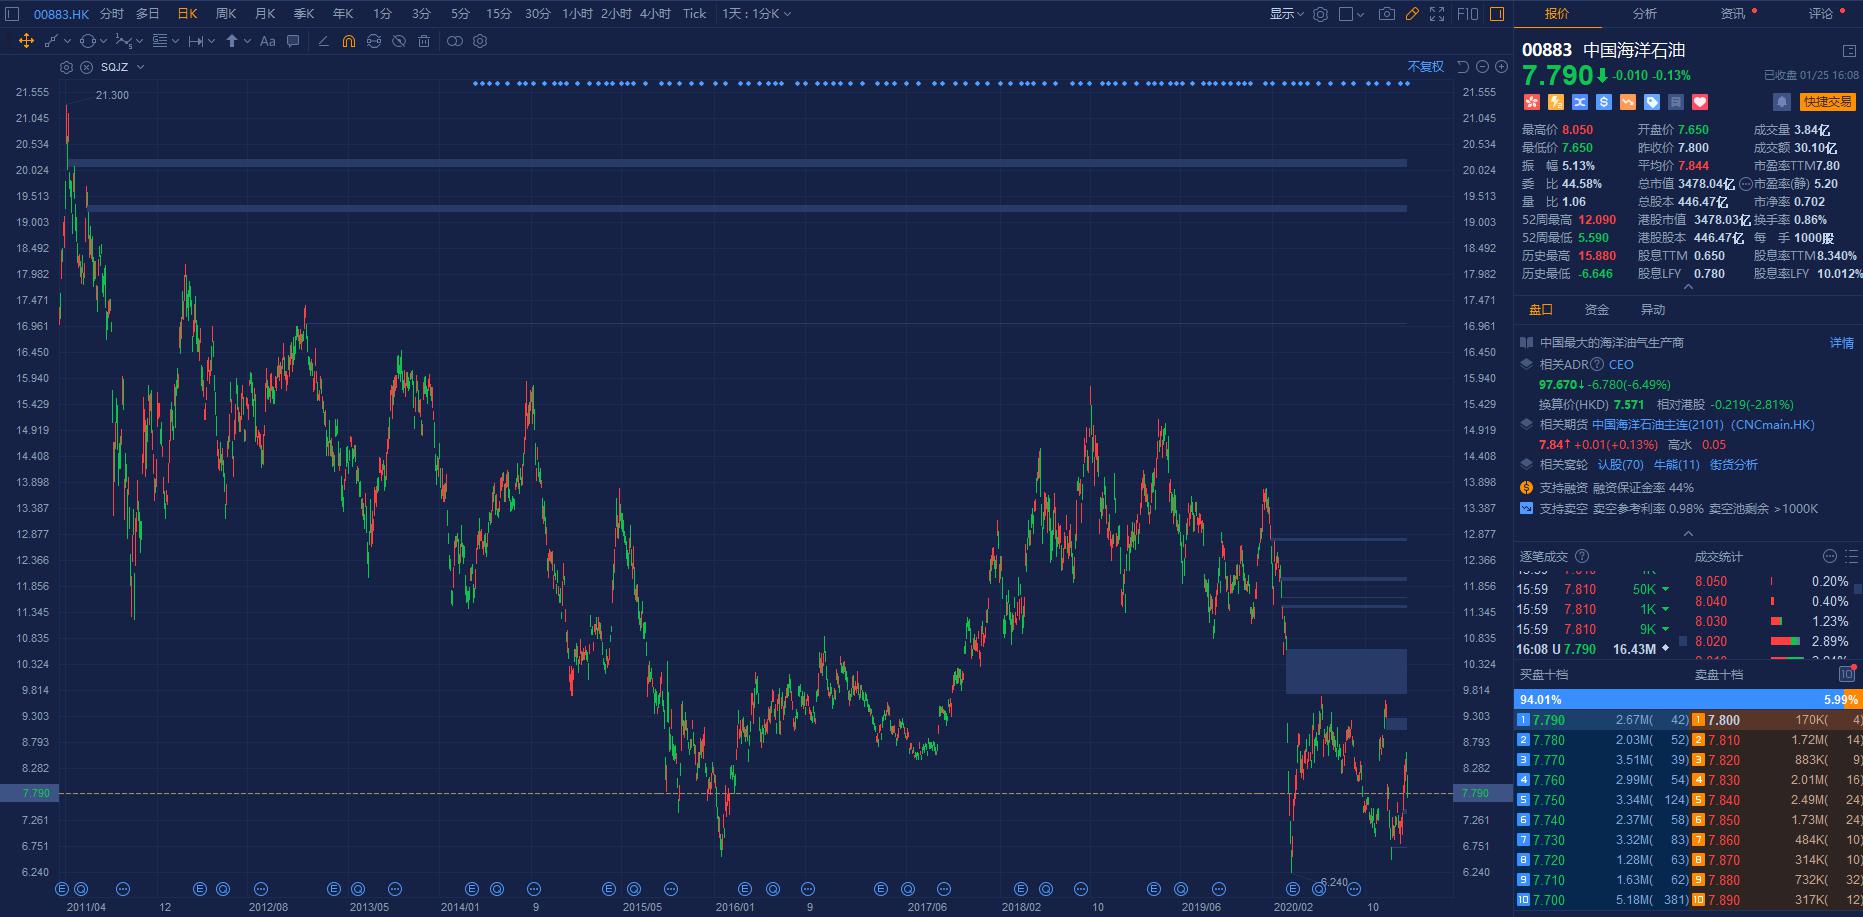
Task: Switch to the 周K weekly chart tab
Action: 226,14
